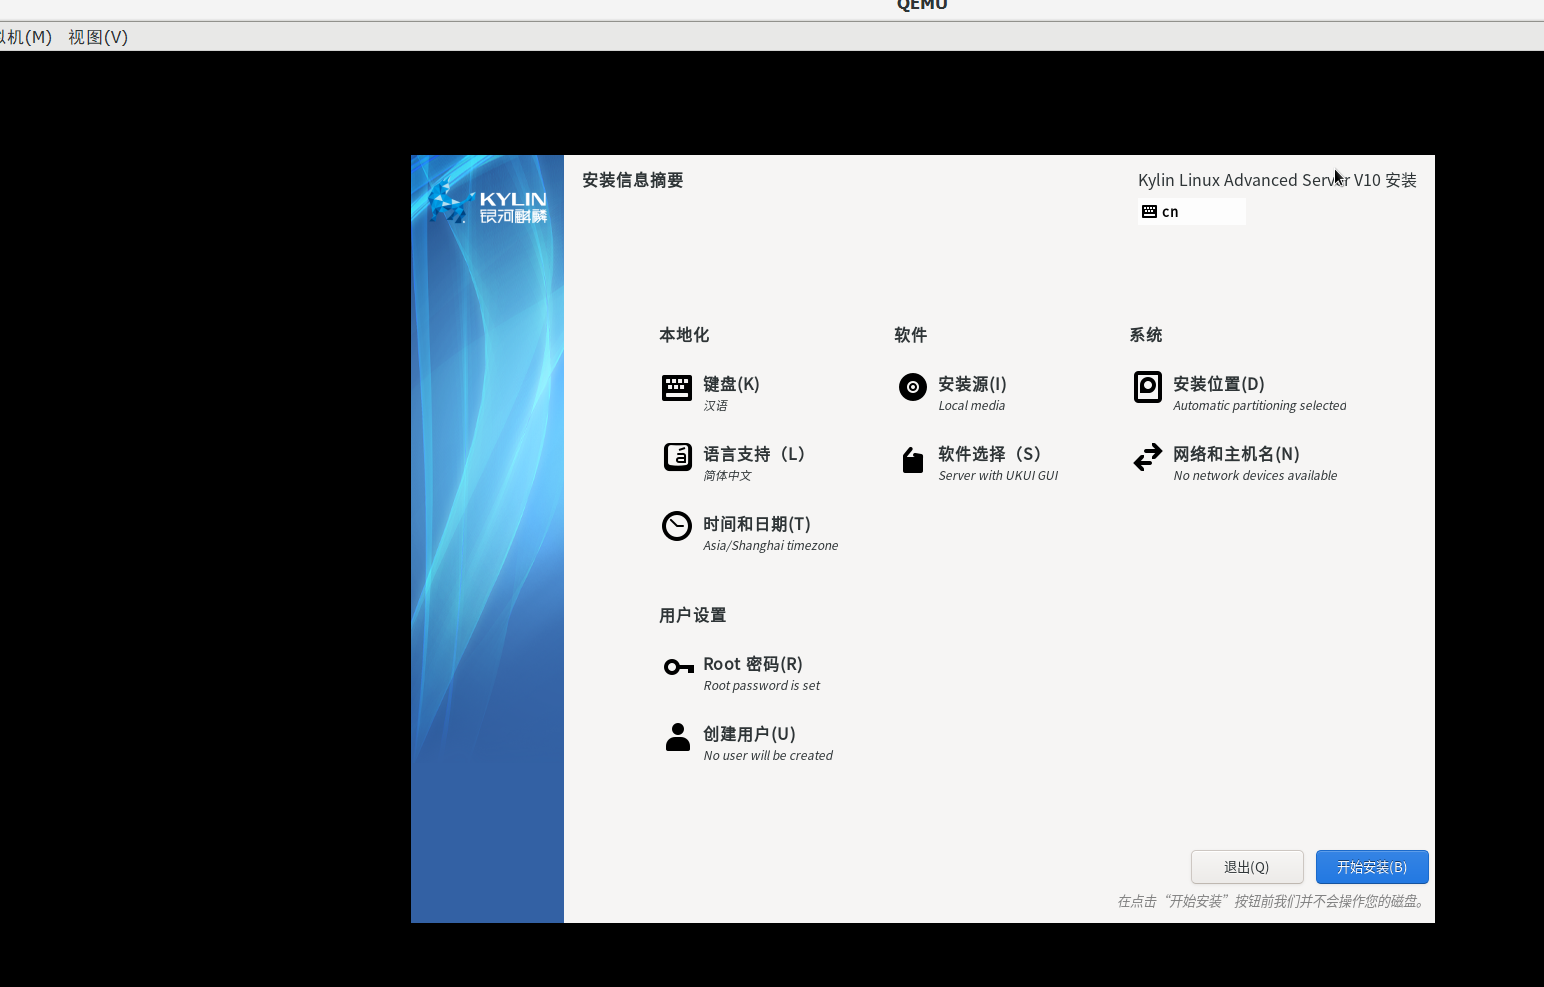Click 'Server with UKUI GUI' text
Image resolution: width=1544 pixels, height=987 pixels.
click(998, 476)
